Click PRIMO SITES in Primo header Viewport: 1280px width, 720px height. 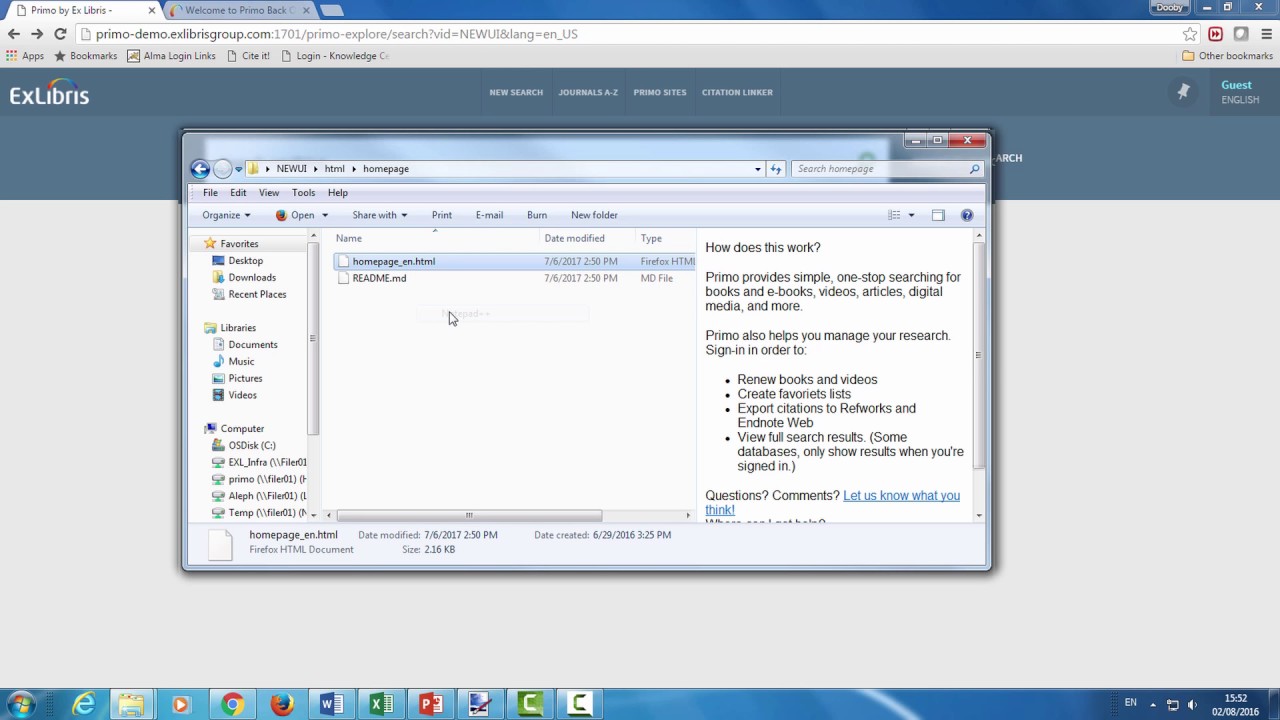point(660,92)
